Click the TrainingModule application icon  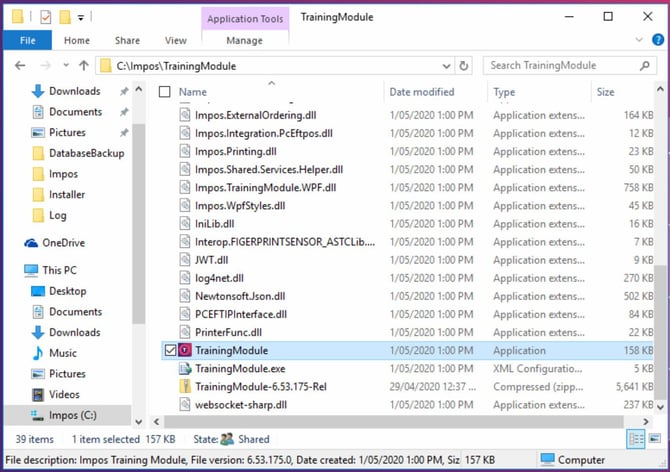(x=185, y=350)
